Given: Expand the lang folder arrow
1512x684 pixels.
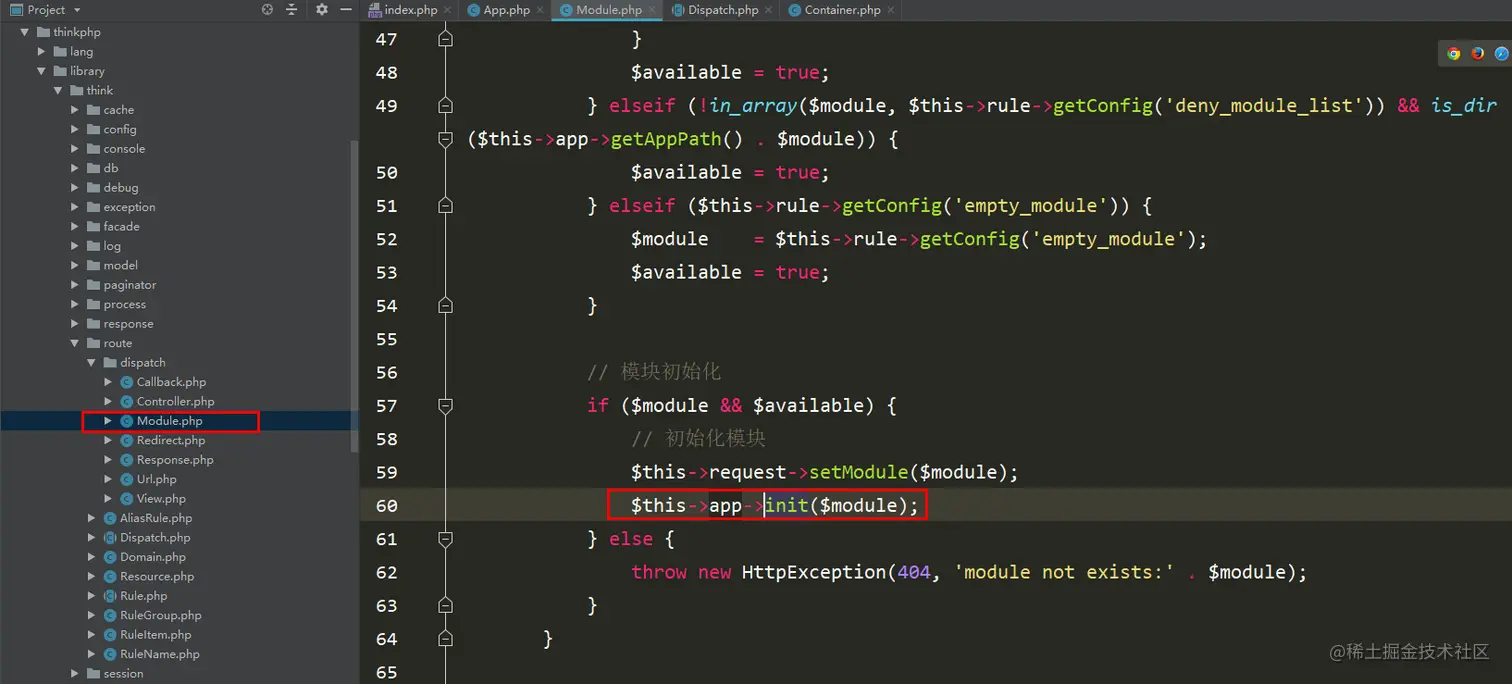Looking at the screenshot, I should [x=42, y=52].
